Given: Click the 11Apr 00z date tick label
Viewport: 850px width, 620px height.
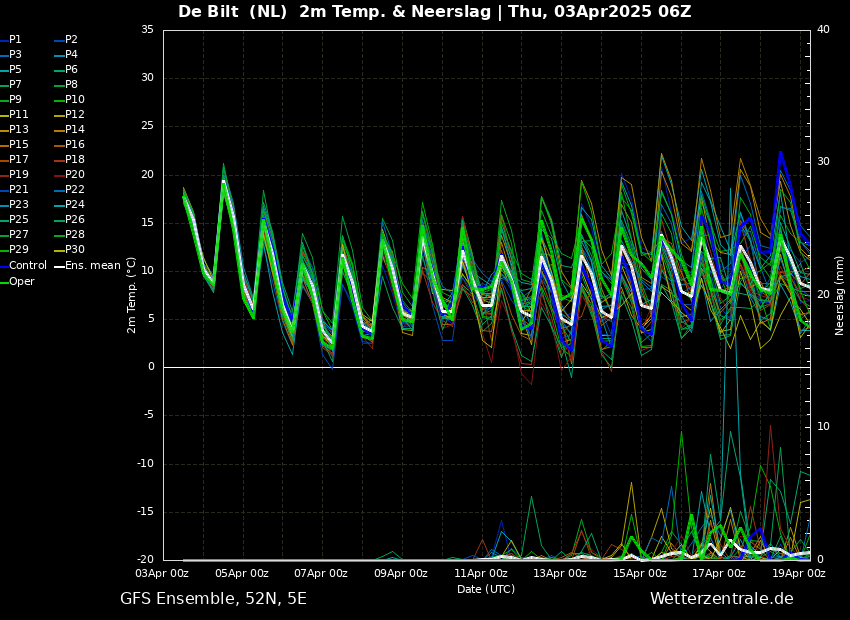Looking at the screenshot, I should 481,574.
